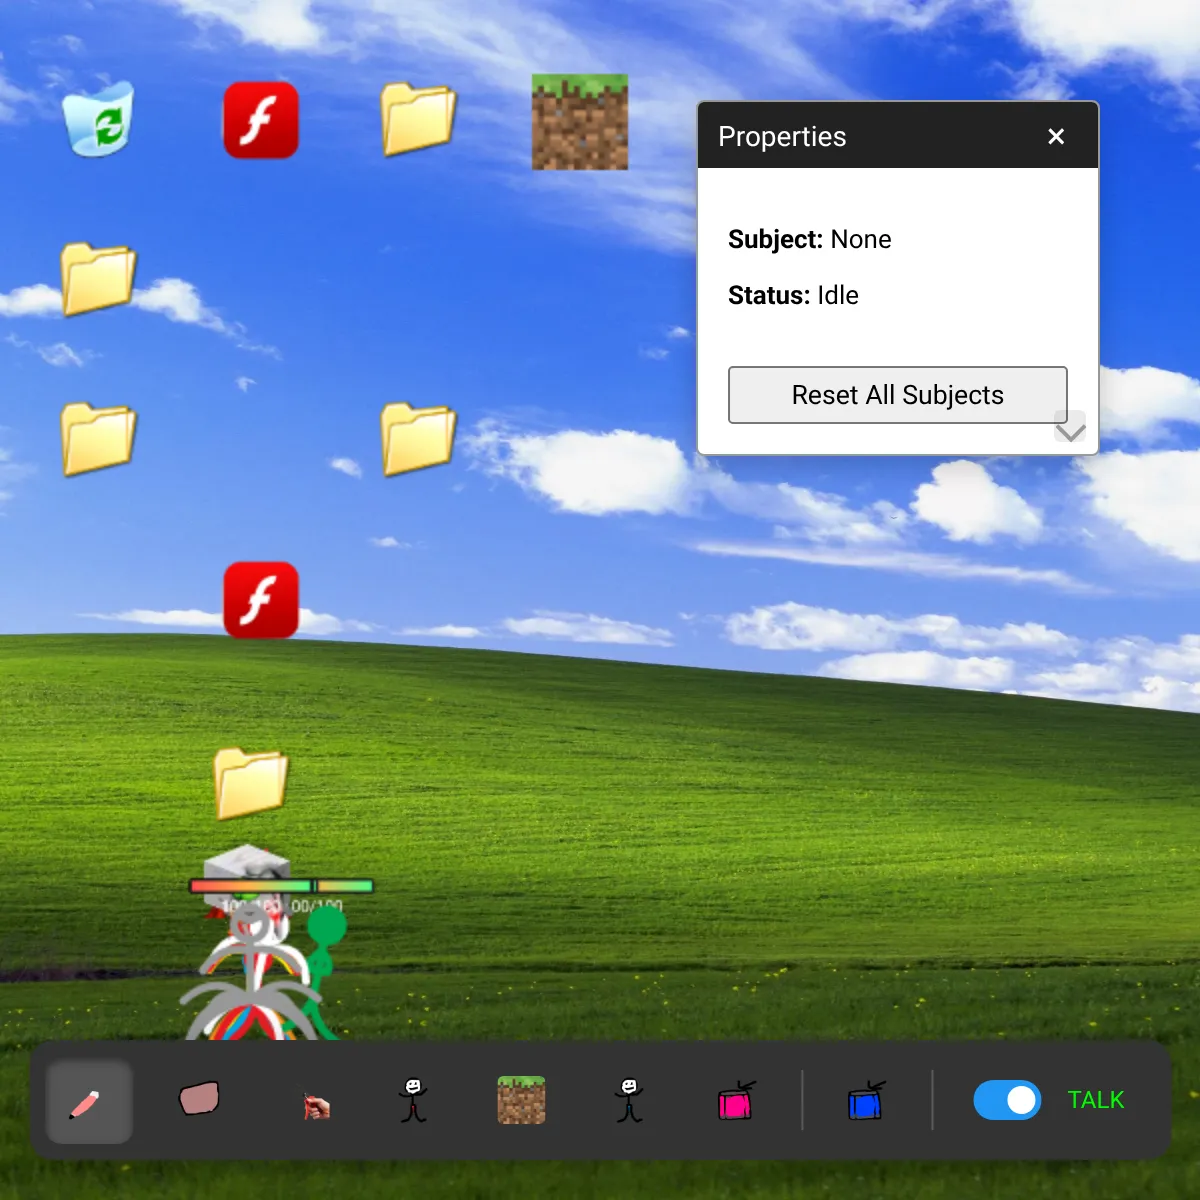Close the Properties panel
This screenshot has width=1200, height=1200.
[1056, 136]
